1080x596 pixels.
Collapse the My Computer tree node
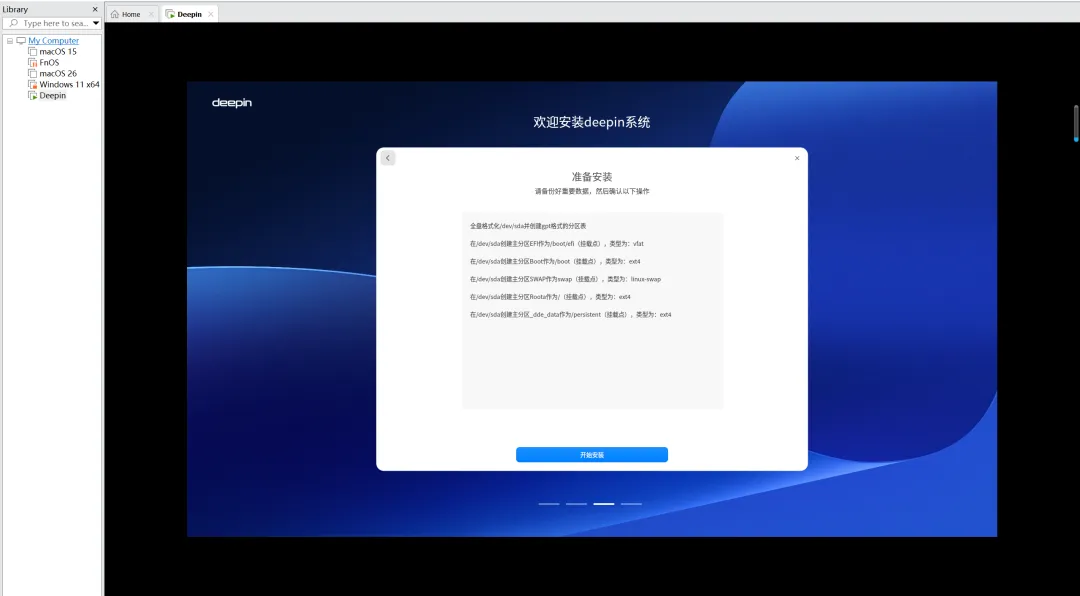point(10,41)
